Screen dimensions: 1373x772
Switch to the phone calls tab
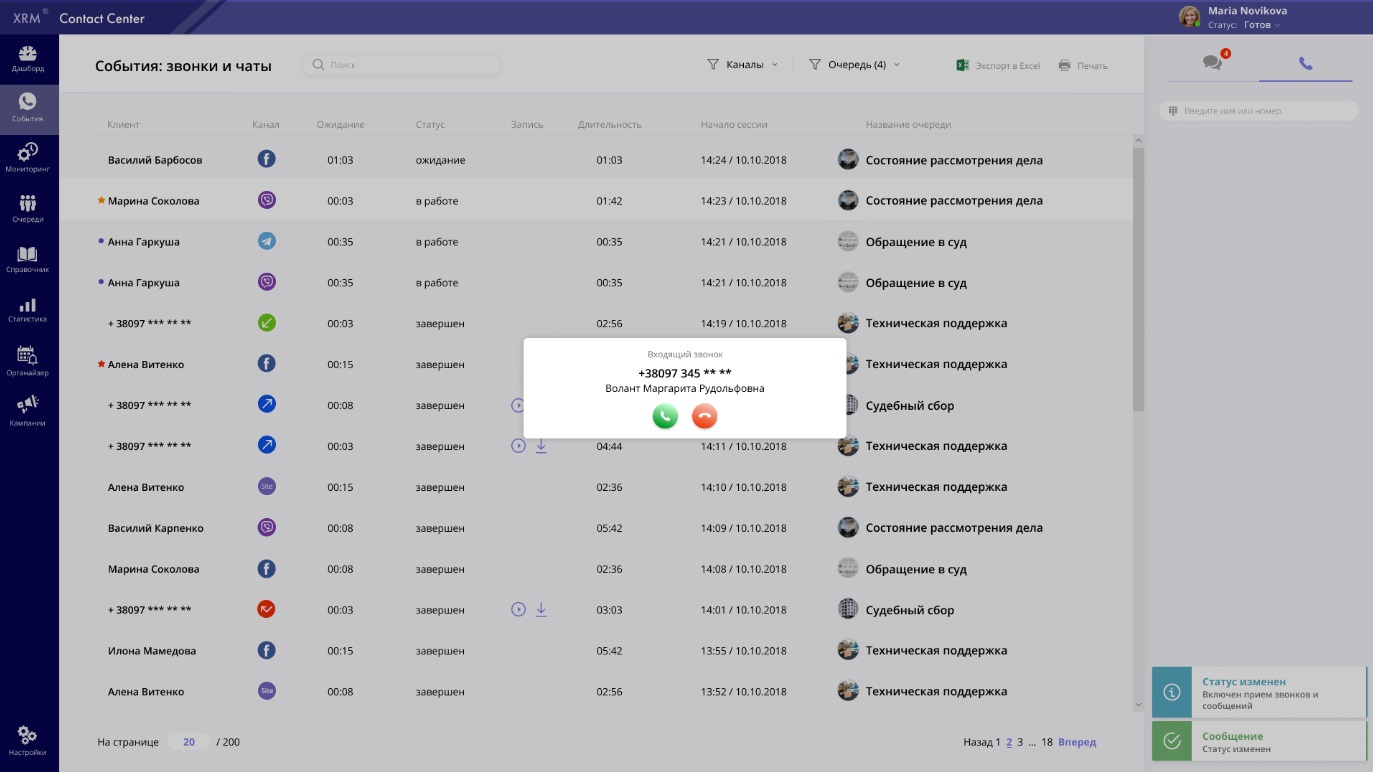1305,63
